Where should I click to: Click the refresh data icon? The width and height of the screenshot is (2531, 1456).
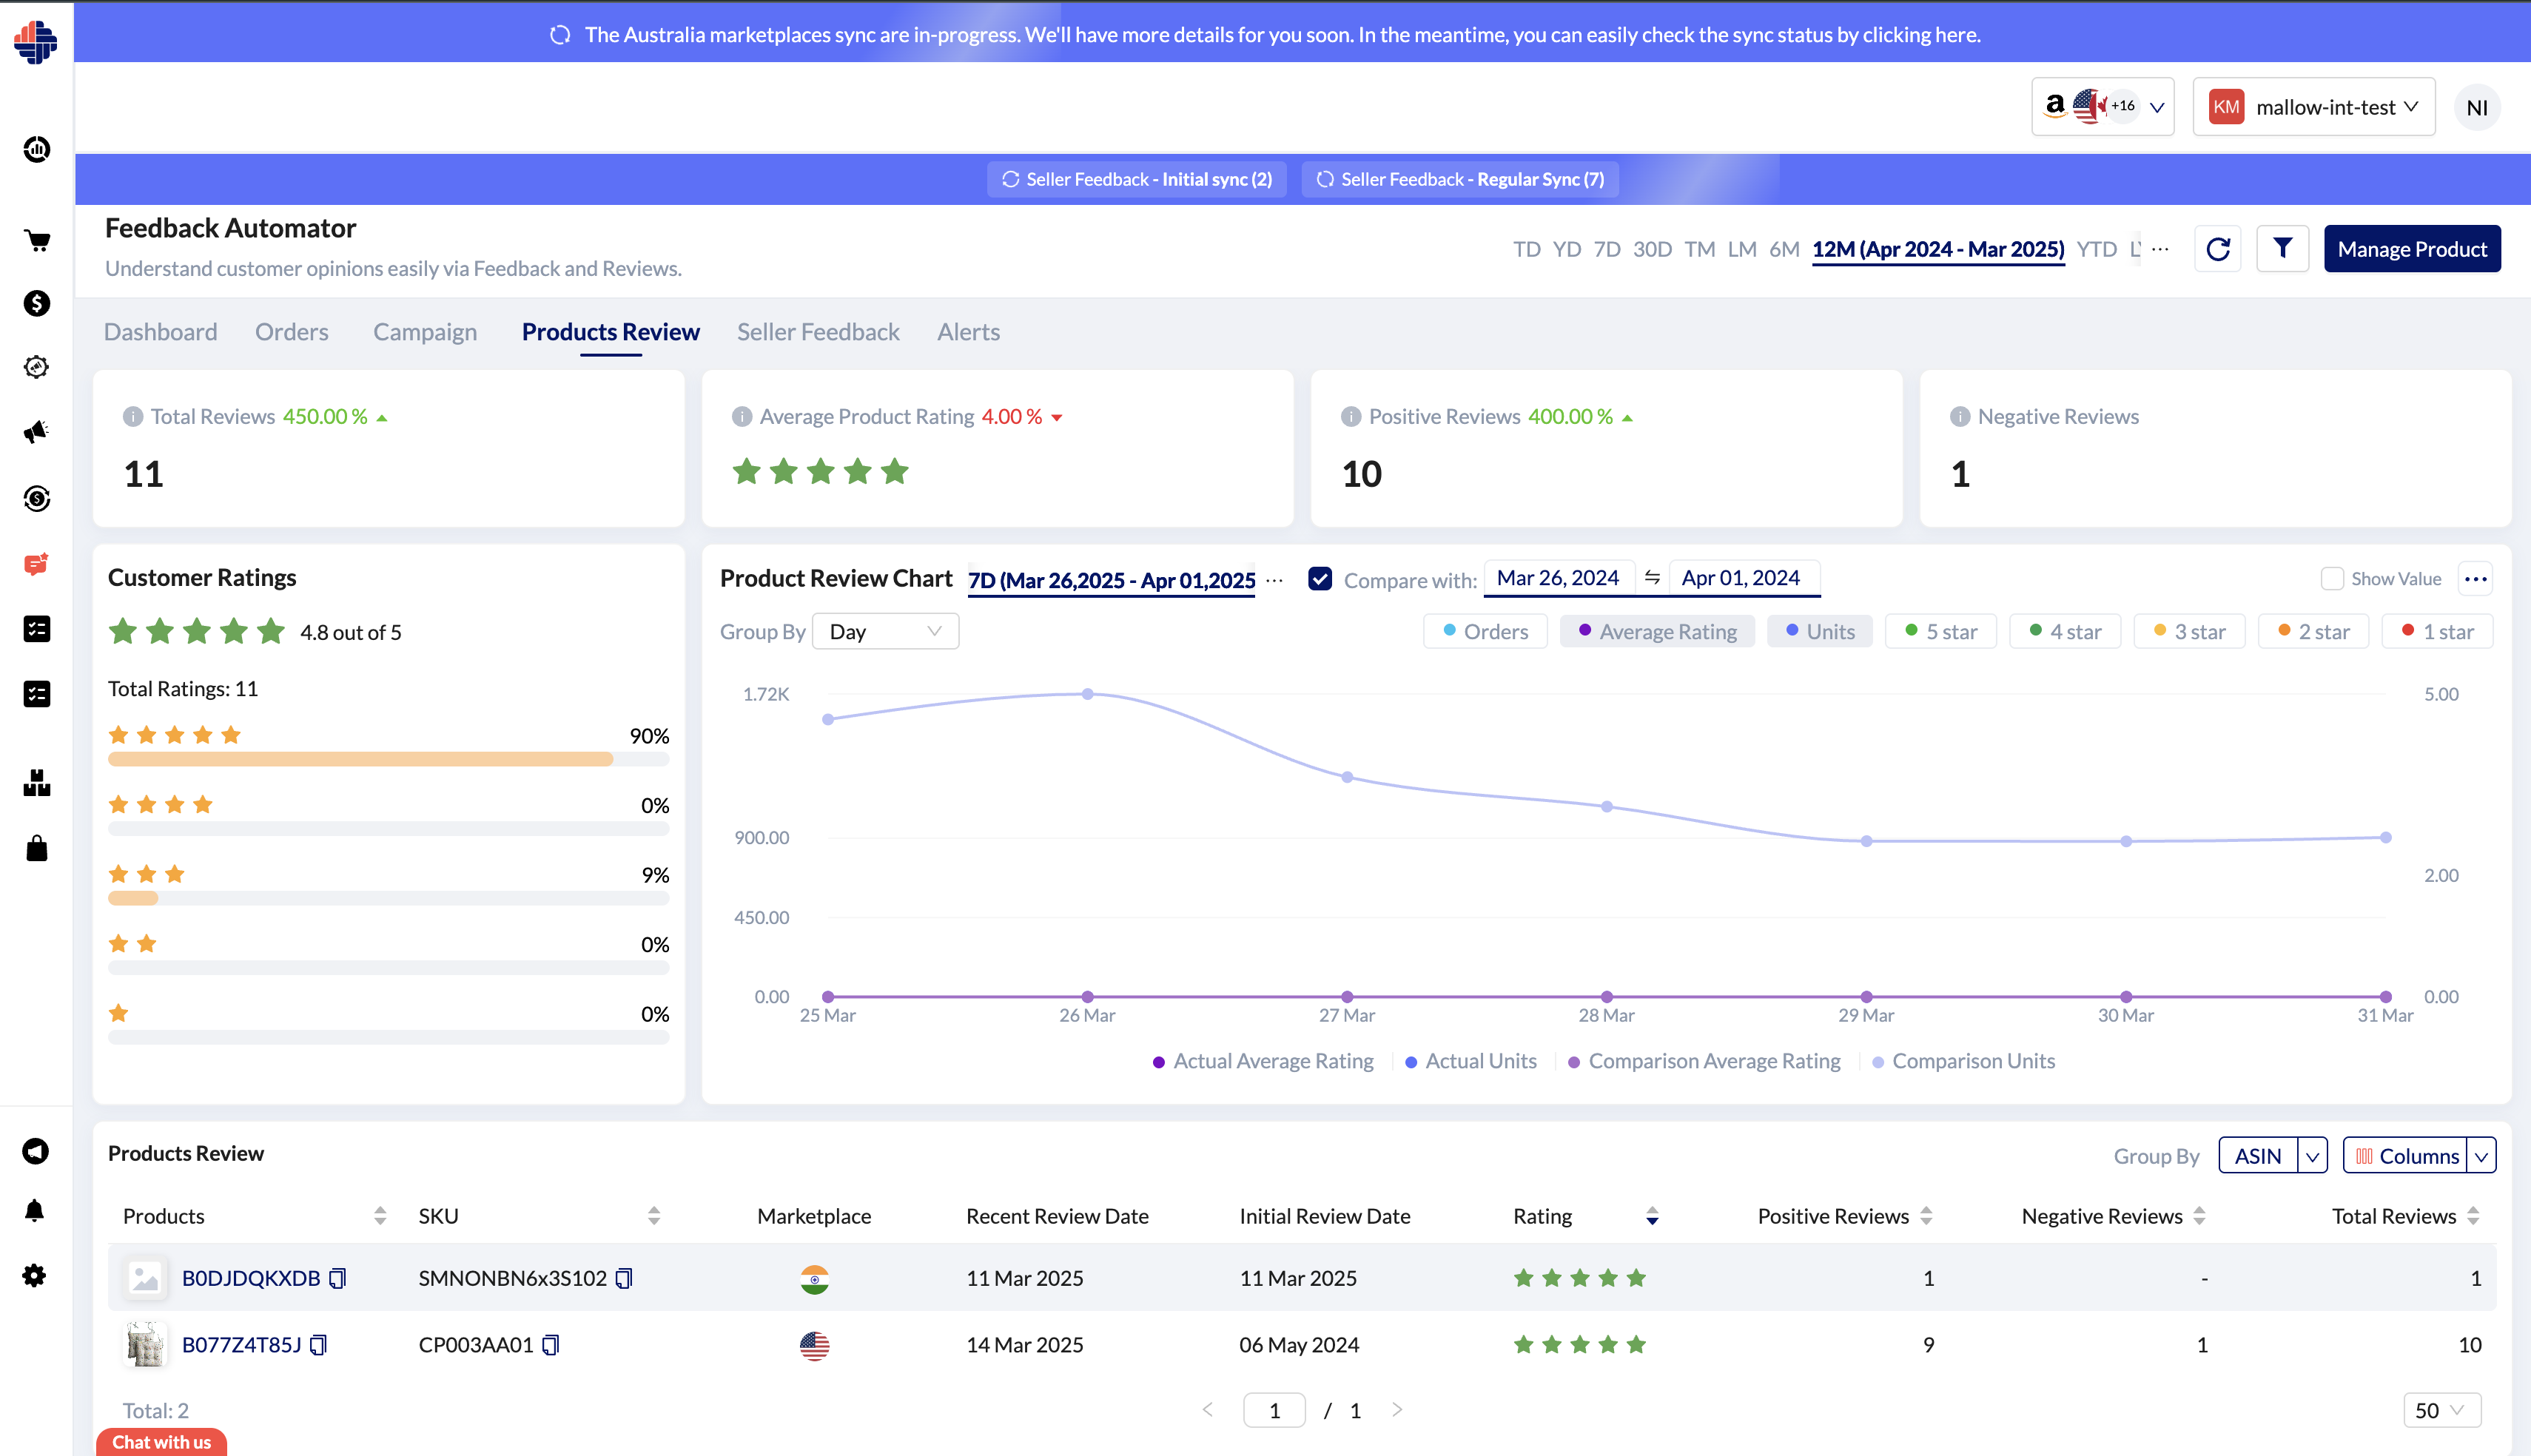click(x=2217, y=249)
